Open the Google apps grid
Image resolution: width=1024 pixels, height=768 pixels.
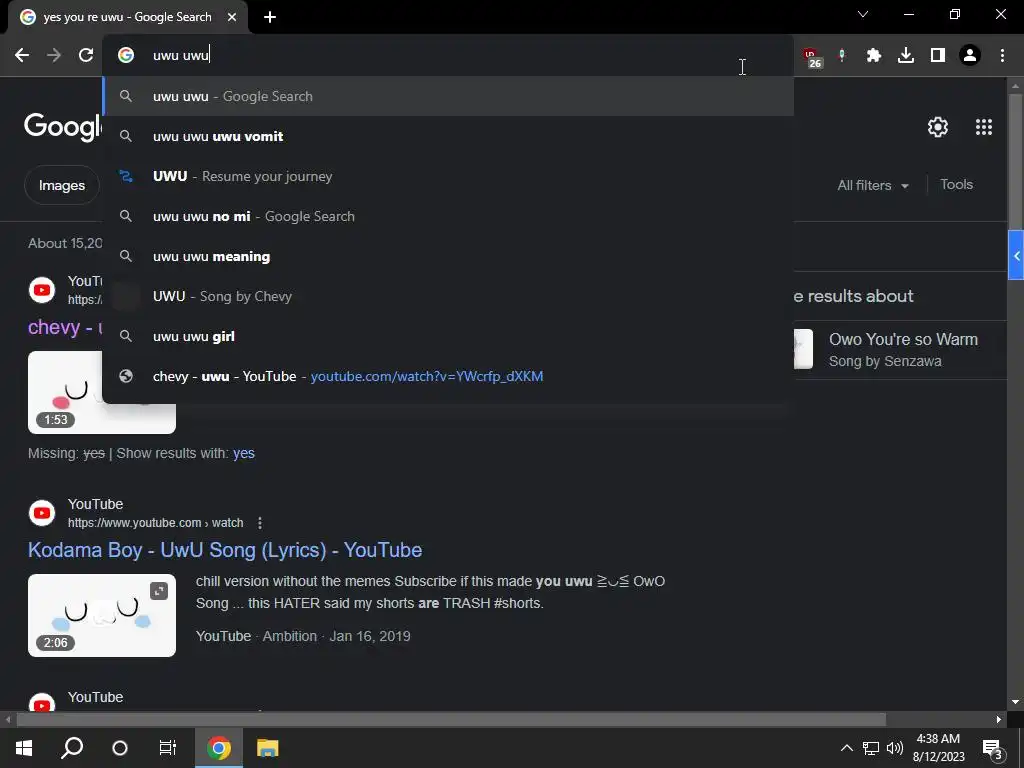coord(984,127)
